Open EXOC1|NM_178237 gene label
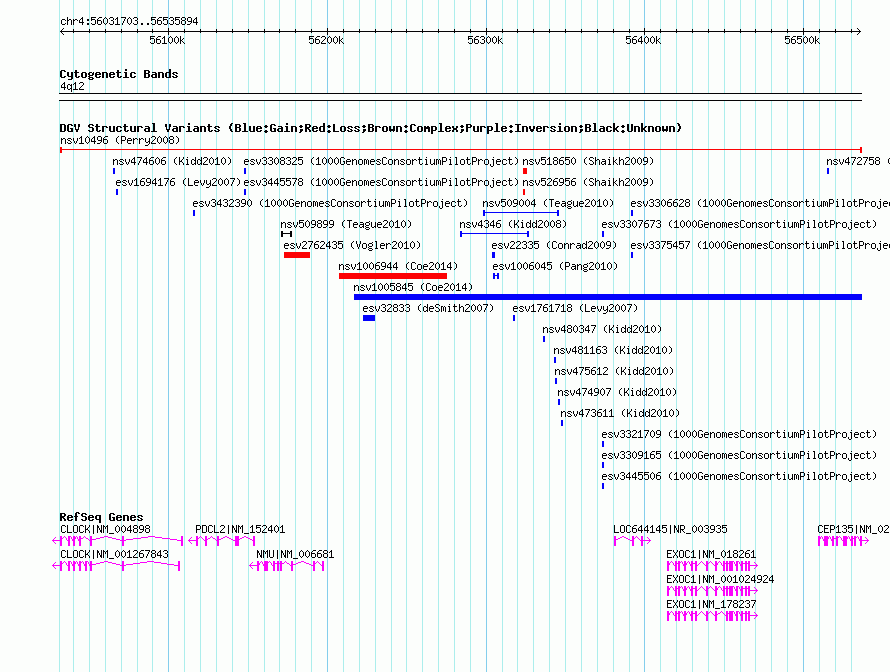 click(x=711, y=604)
